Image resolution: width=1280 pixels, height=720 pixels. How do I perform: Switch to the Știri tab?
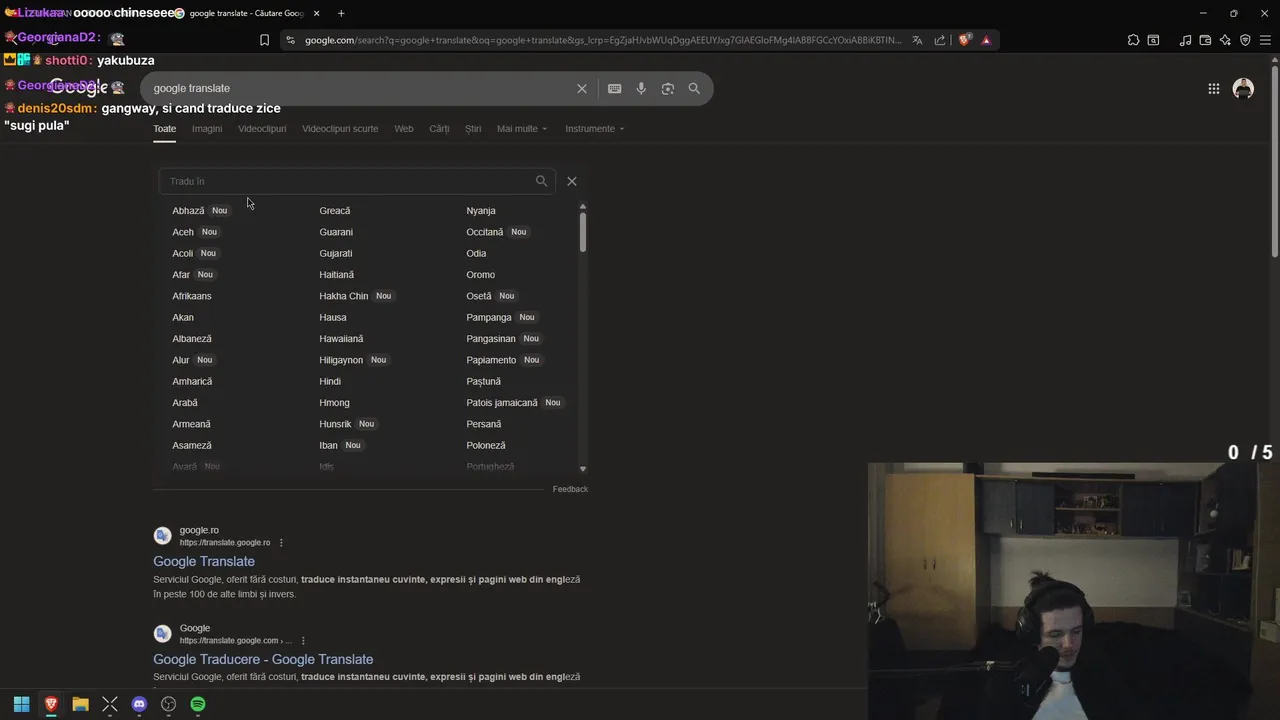[x=473, y=129]
